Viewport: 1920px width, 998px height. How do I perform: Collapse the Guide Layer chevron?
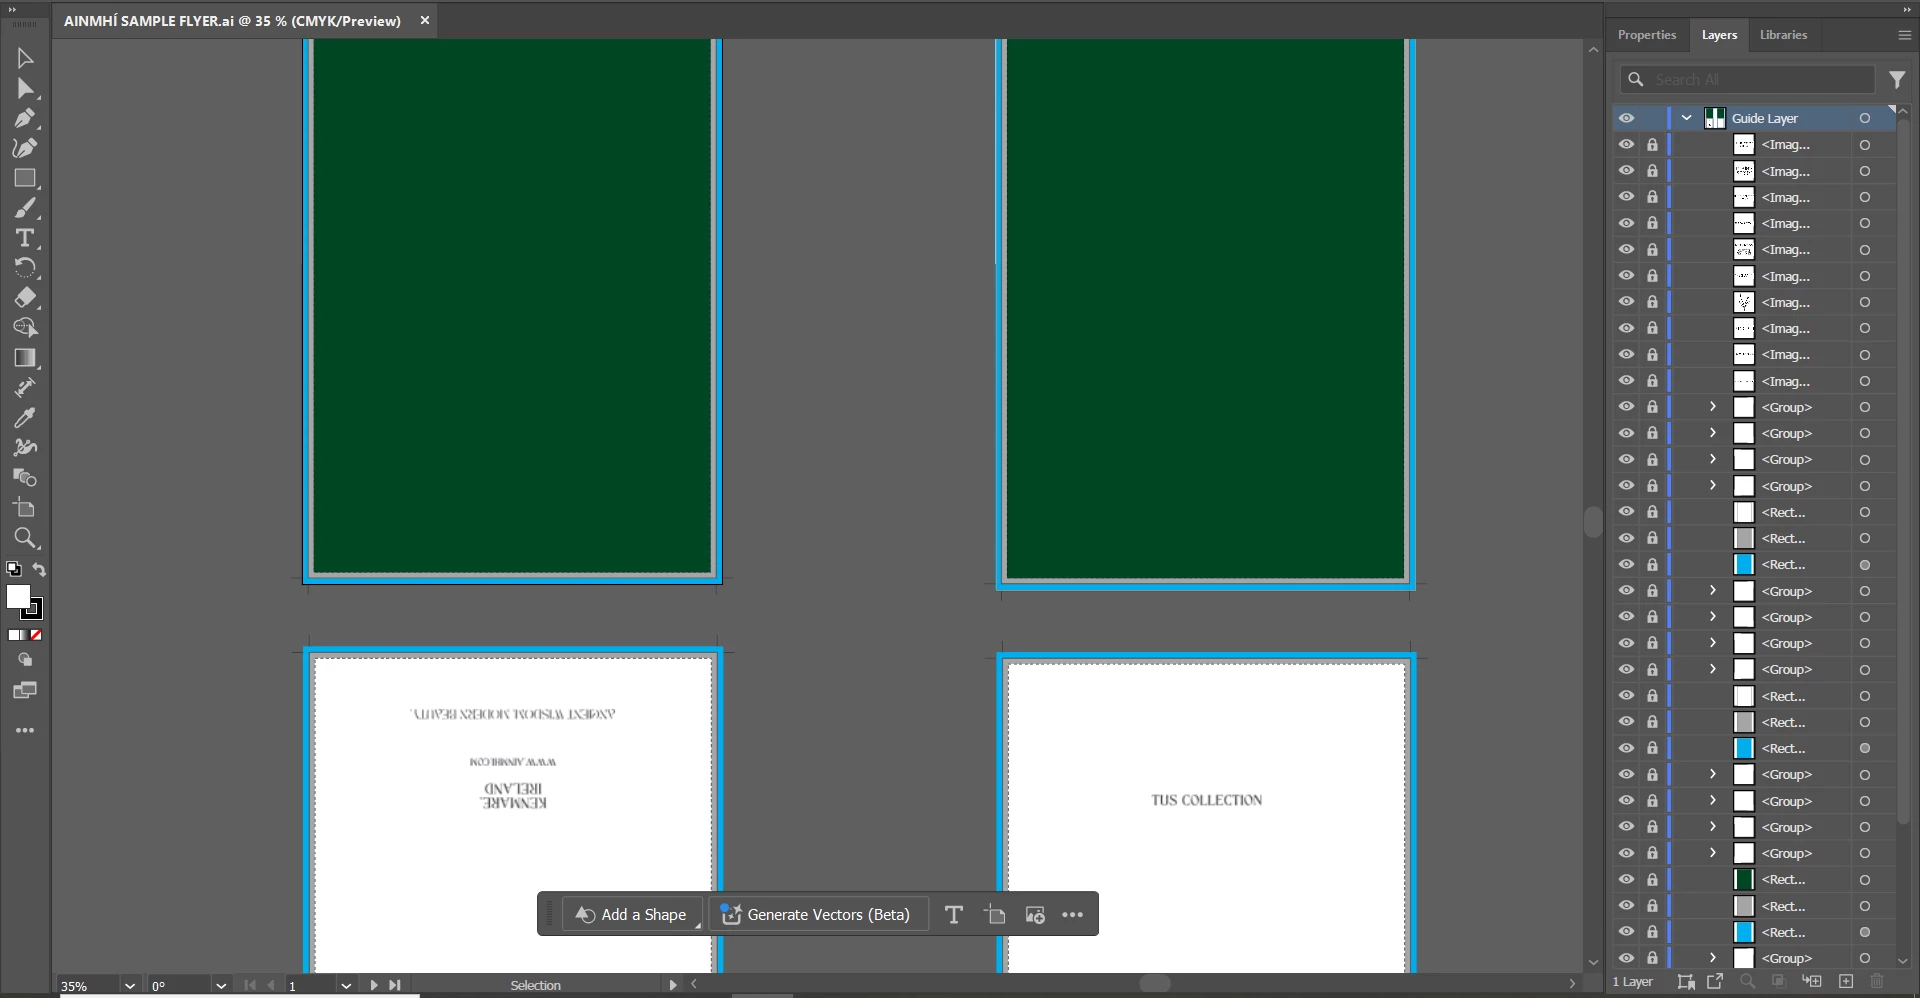pos(1687,118)
